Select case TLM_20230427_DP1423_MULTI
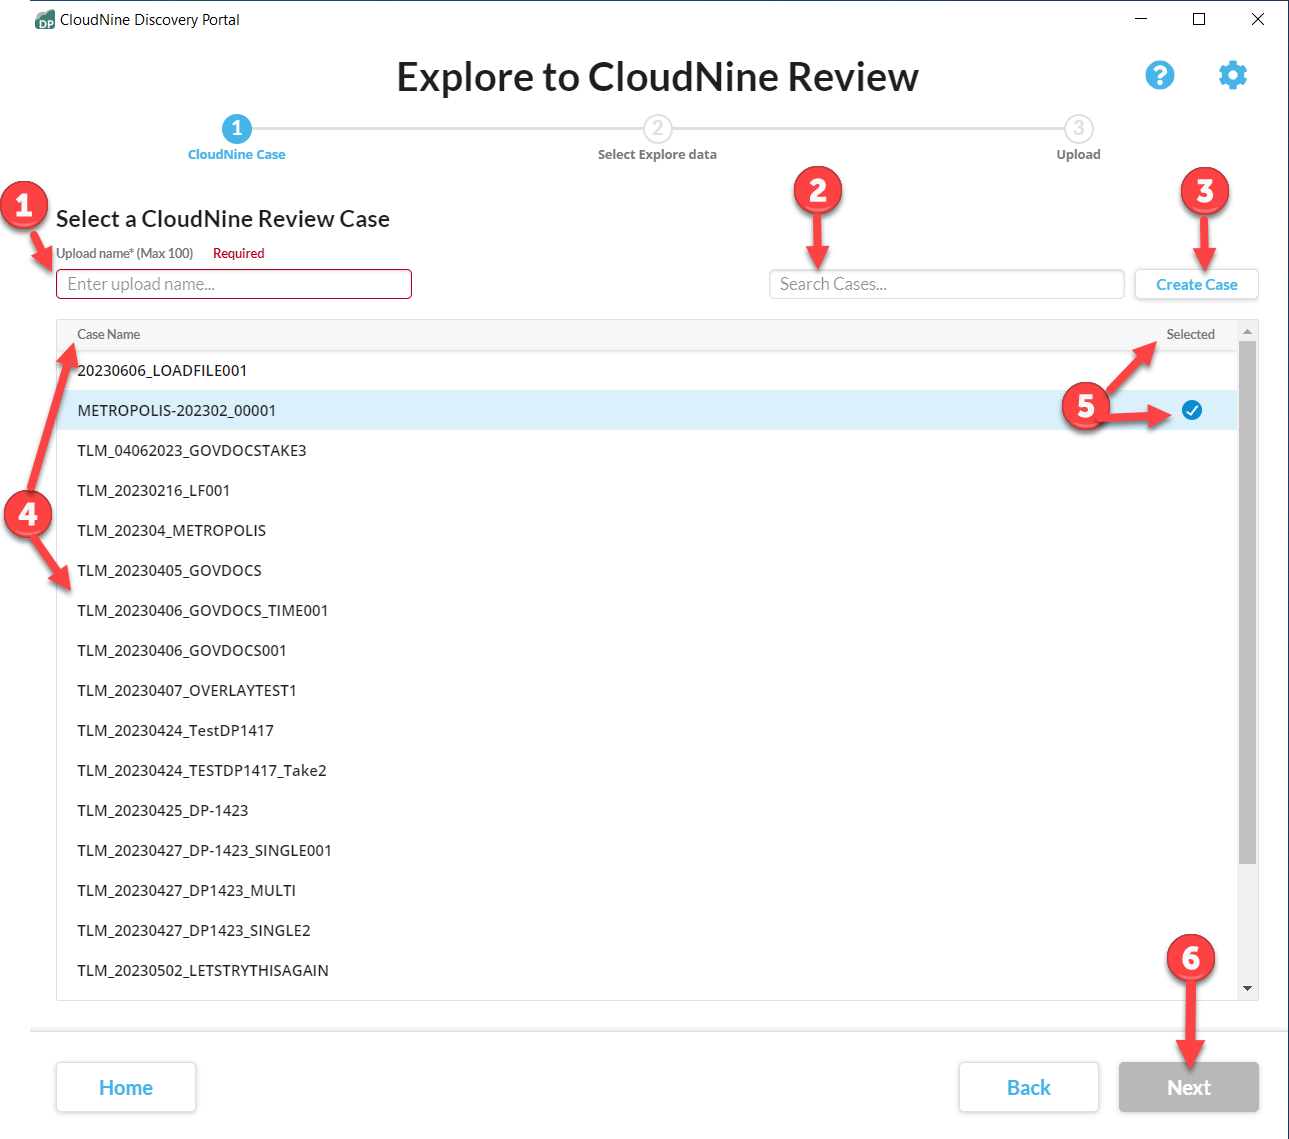This screenshot has height=1139, width=1289. pos(647,890)
